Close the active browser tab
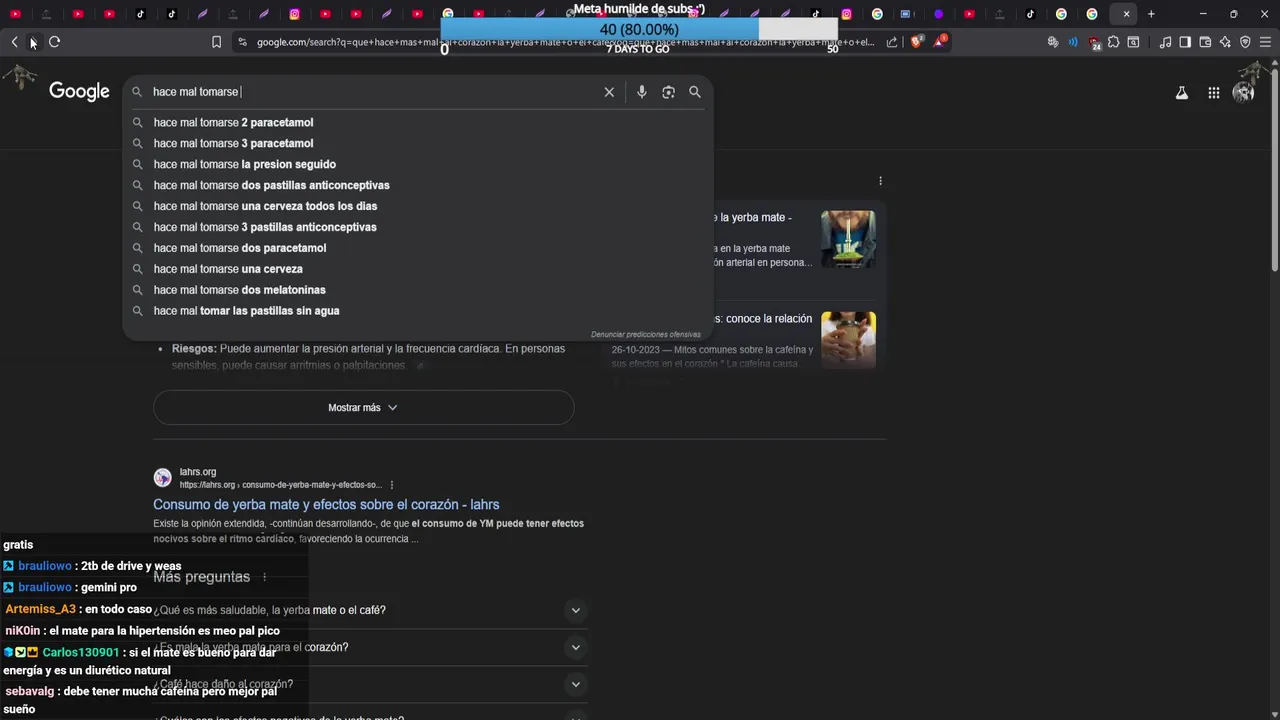The image size is (1280, 720). pyautogui.click(x=1126, y=14)
